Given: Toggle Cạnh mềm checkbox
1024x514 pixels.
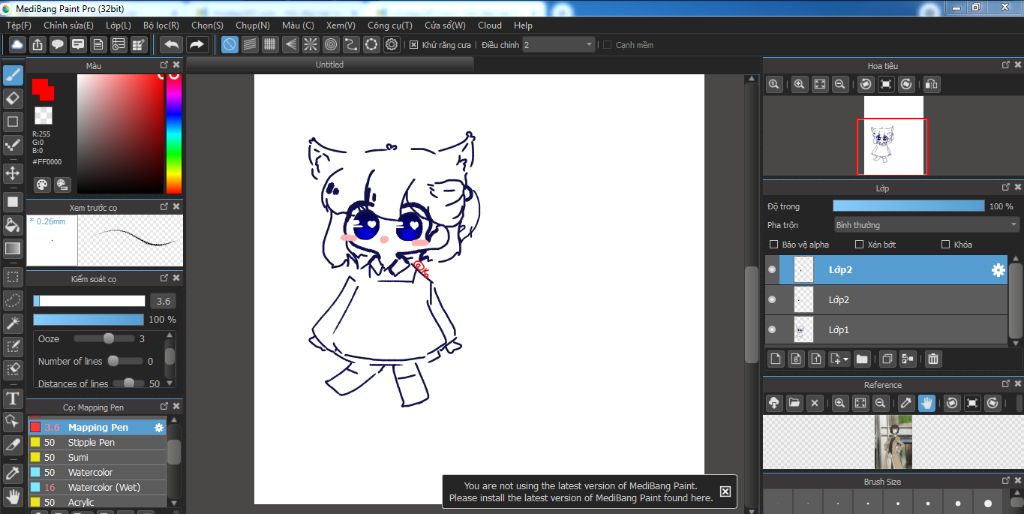Looking at the screenshot, I should click(x=607, y=45).
